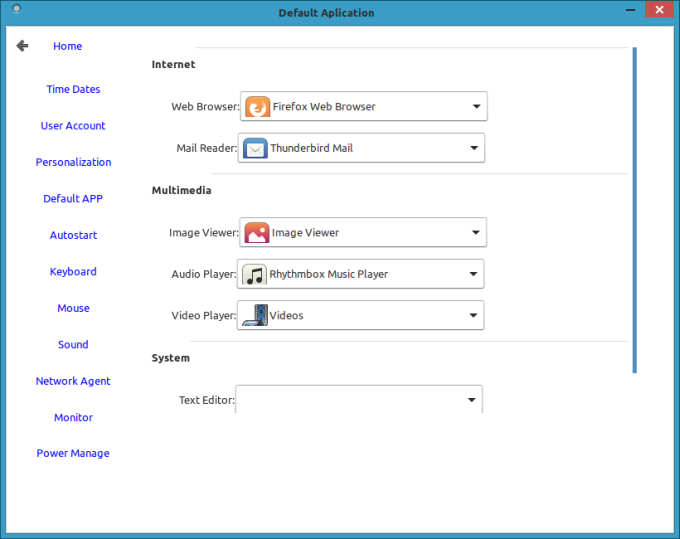Open the Network Agent section
680x539 pixels.
(x=73, y=381)
